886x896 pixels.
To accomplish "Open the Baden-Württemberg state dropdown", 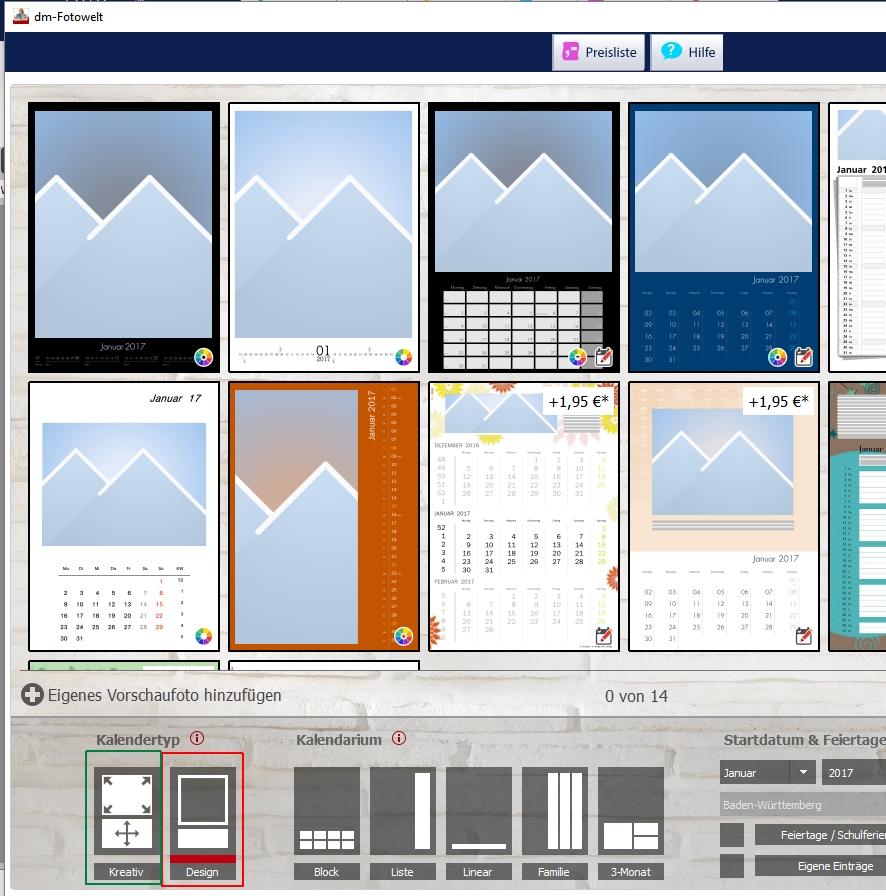I will [803, 805].
